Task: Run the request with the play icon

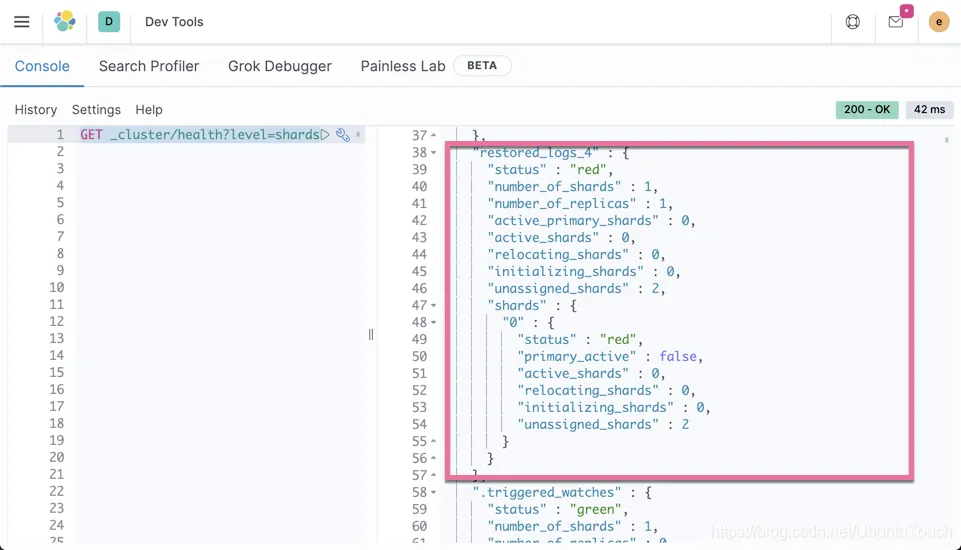Action: (x=325, y=134)
